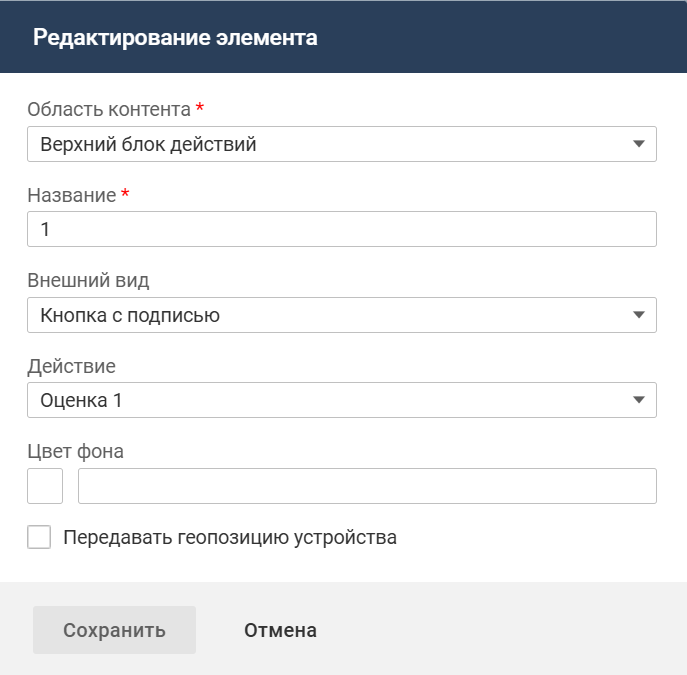Click the Редактирование элемента dialog title

click(x=175, y=38)
